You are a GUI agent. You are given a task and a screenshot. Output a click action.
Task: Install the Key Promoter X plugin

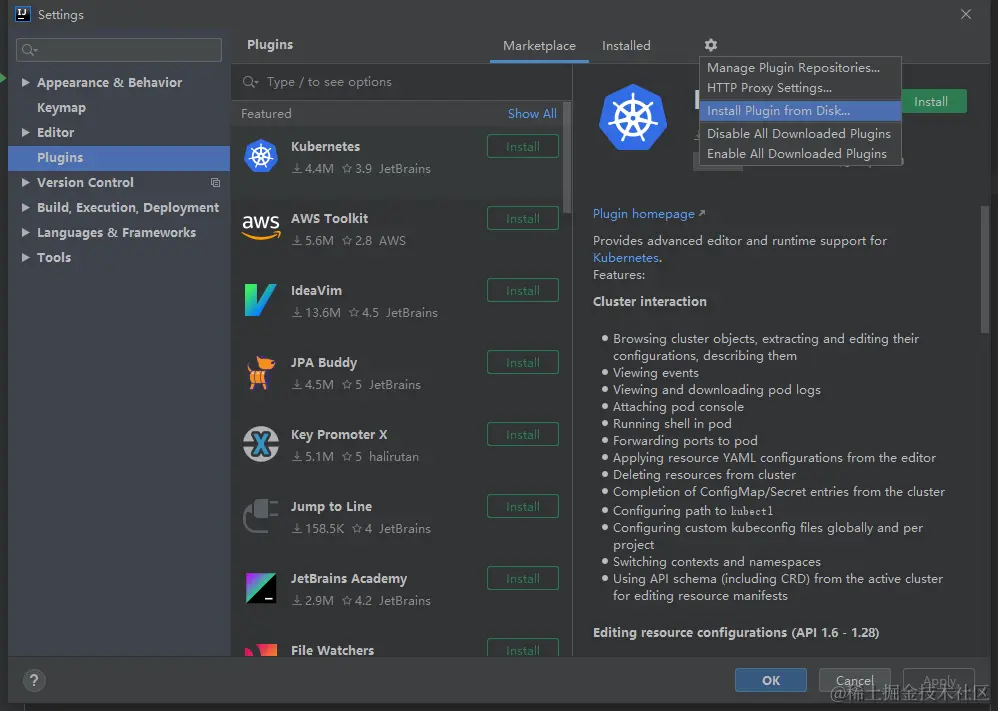pos(523,434)
